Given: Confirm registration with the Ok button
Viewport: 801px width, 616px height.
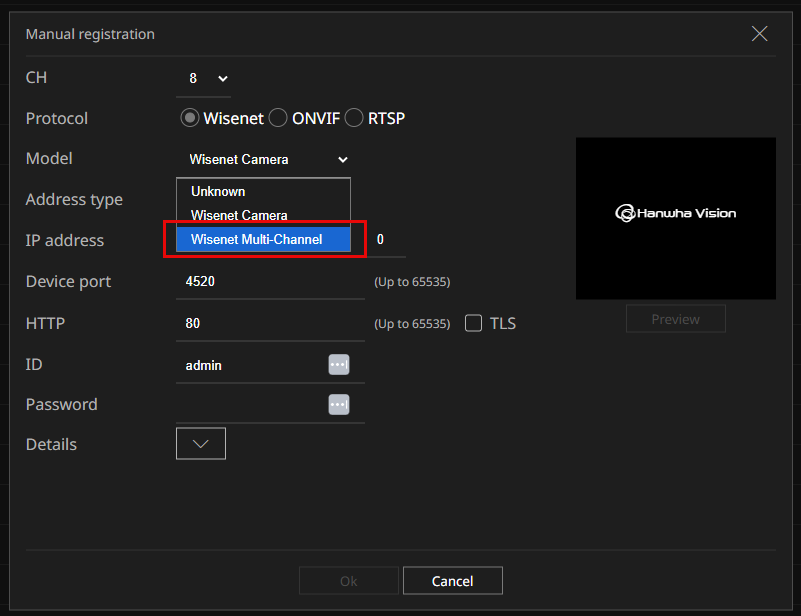Looking at the screenshot, I should 348,581.
